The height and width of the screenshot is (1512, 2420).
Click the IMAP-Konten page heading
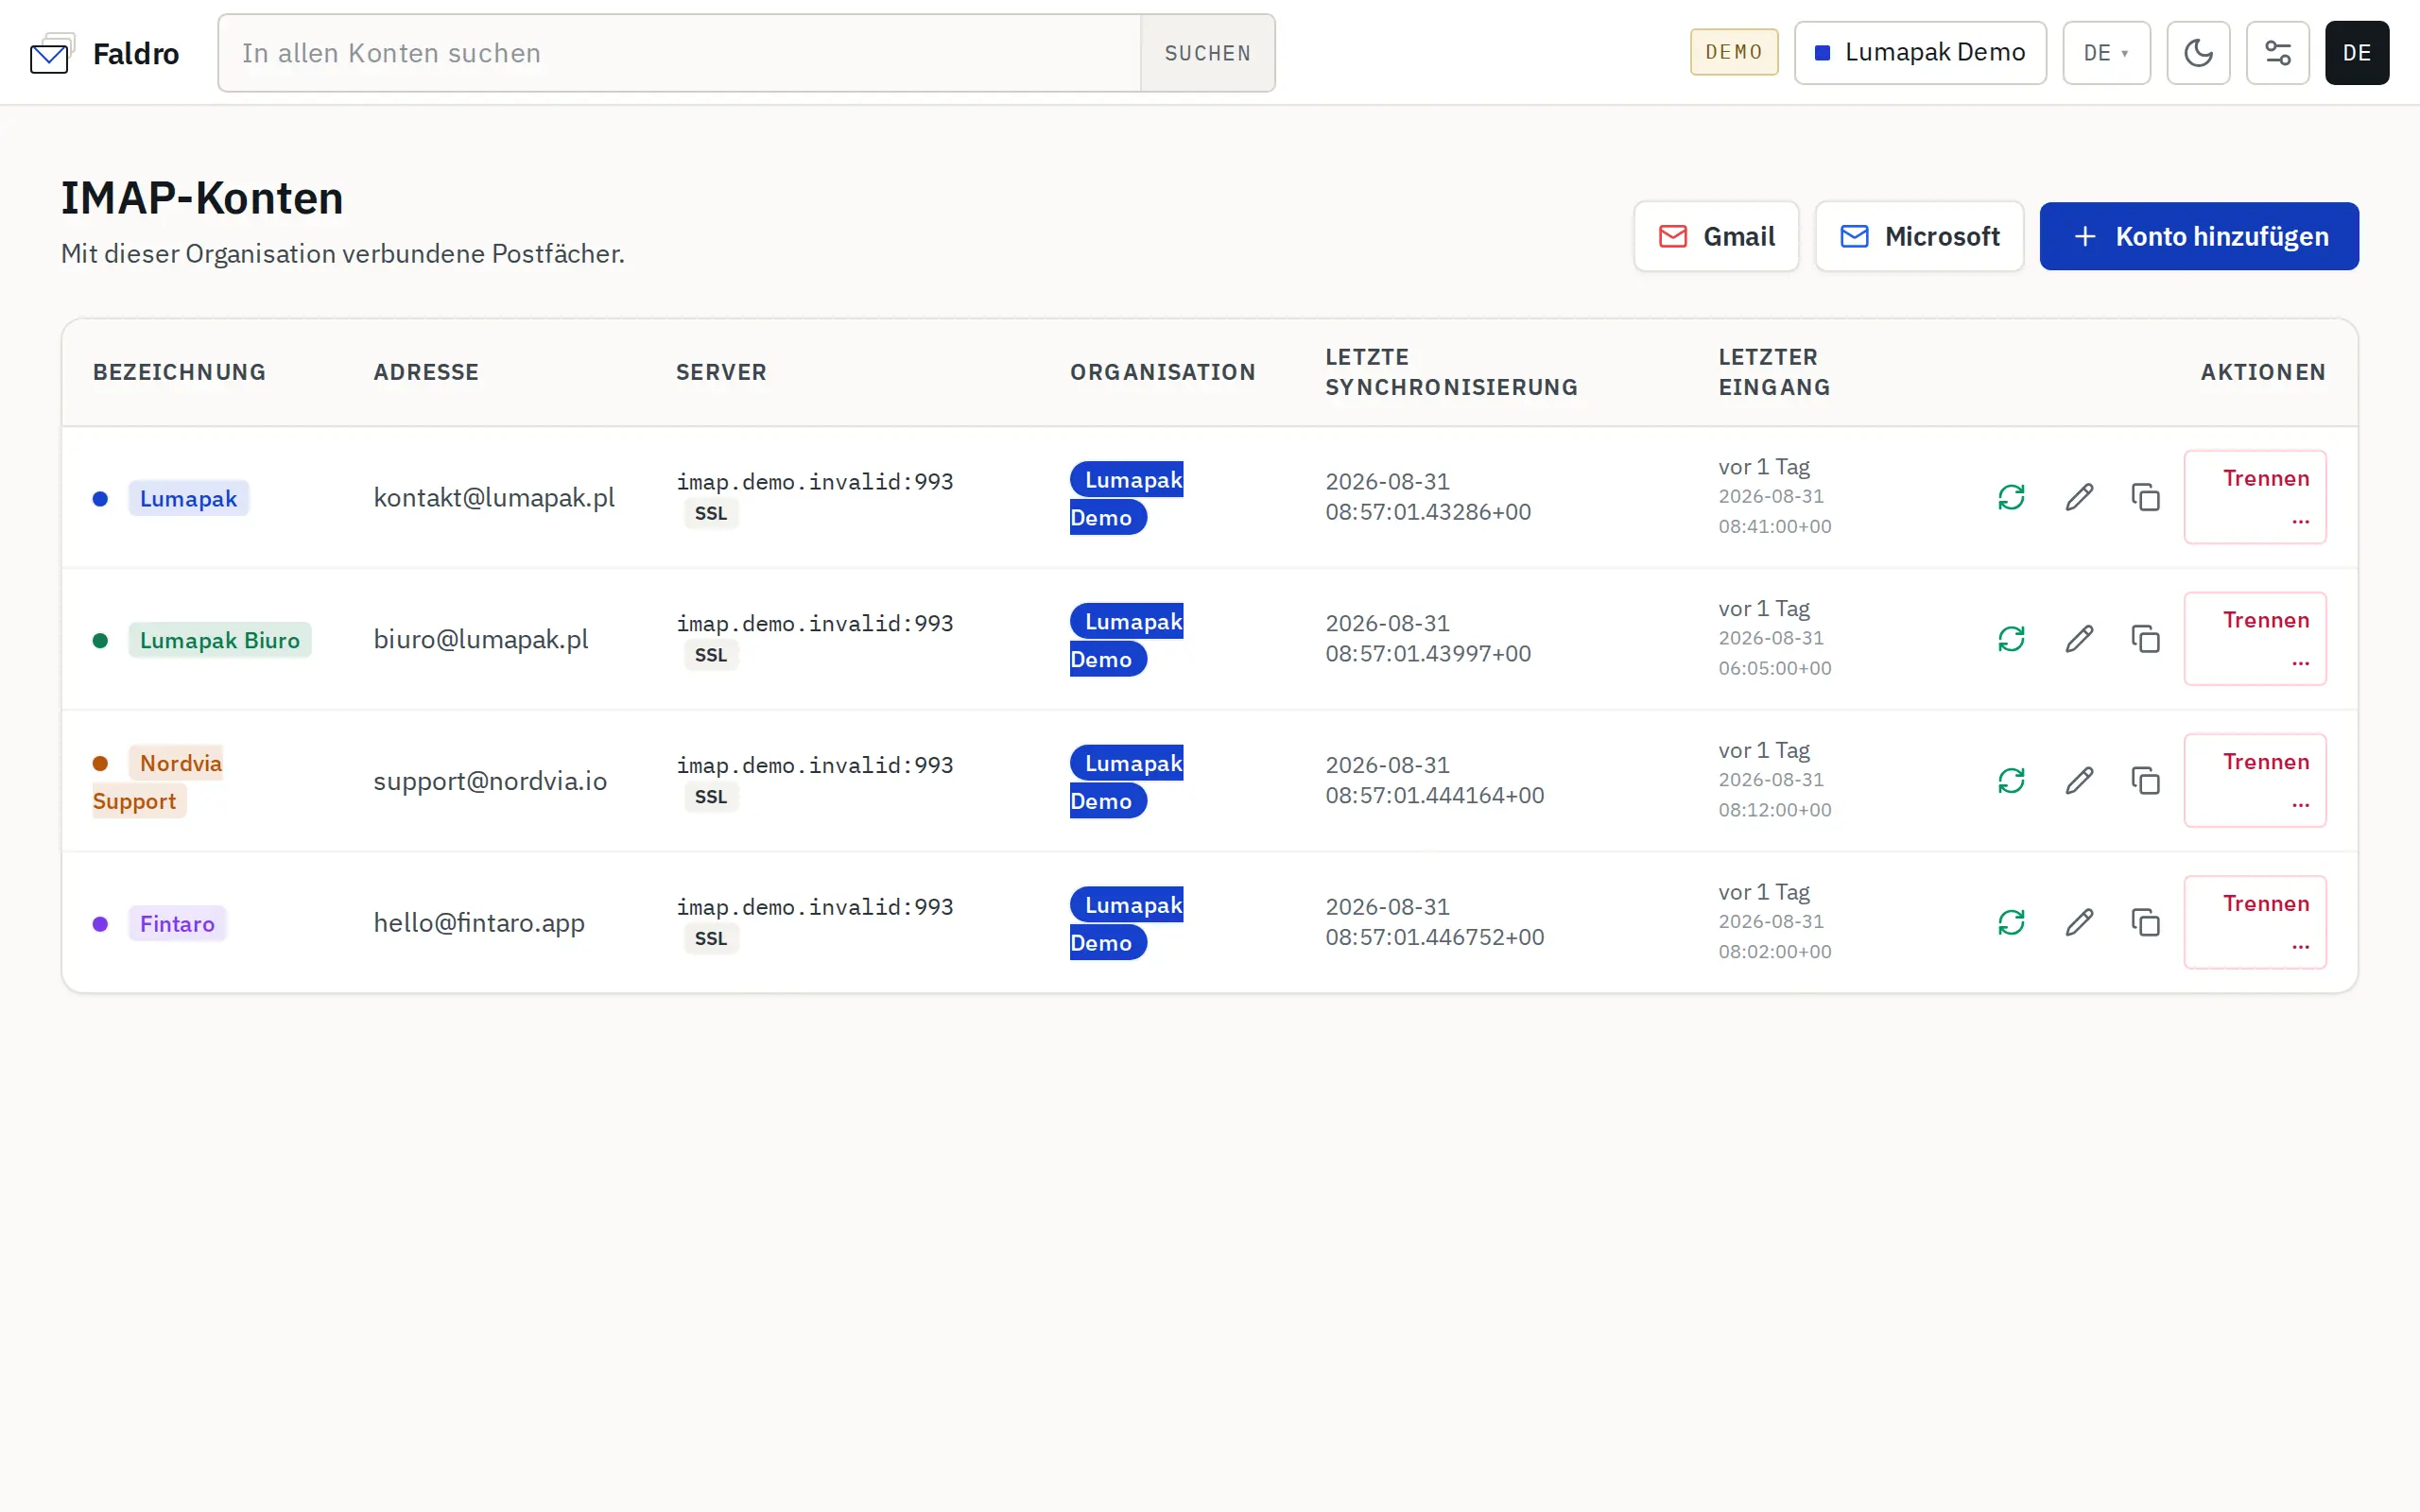[x=202, y=198]
